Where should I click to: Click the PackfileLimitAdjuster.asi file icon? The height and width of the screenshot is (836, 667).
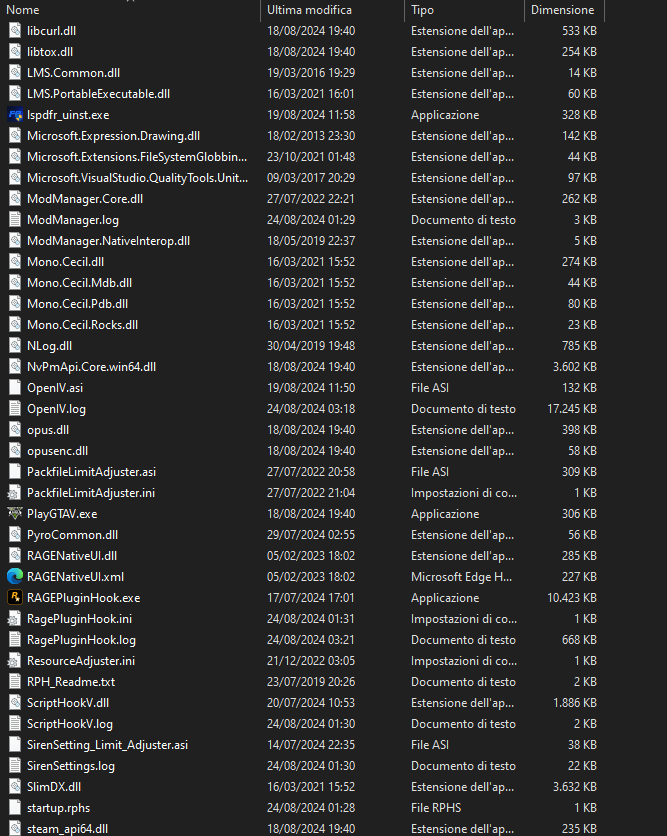(x=15, y=471)
